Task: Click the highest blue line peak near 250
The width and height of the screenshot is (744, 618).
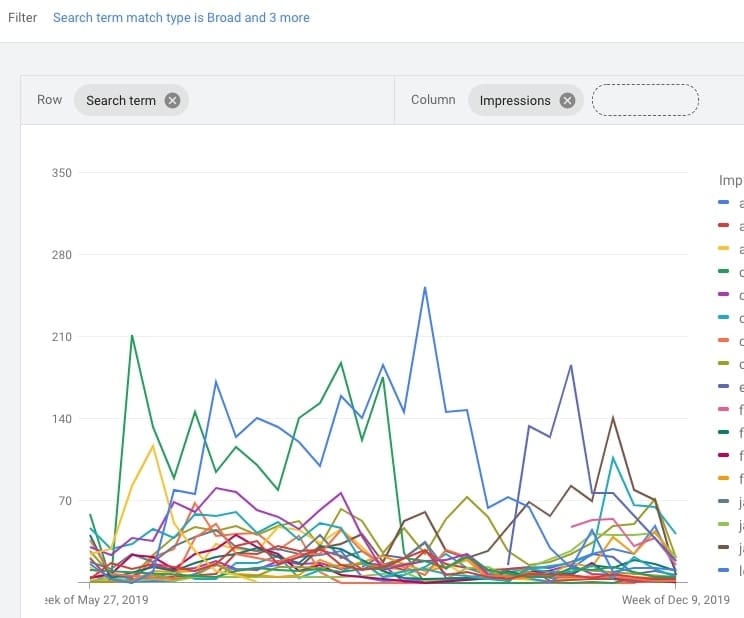Action: click(425, 288)
